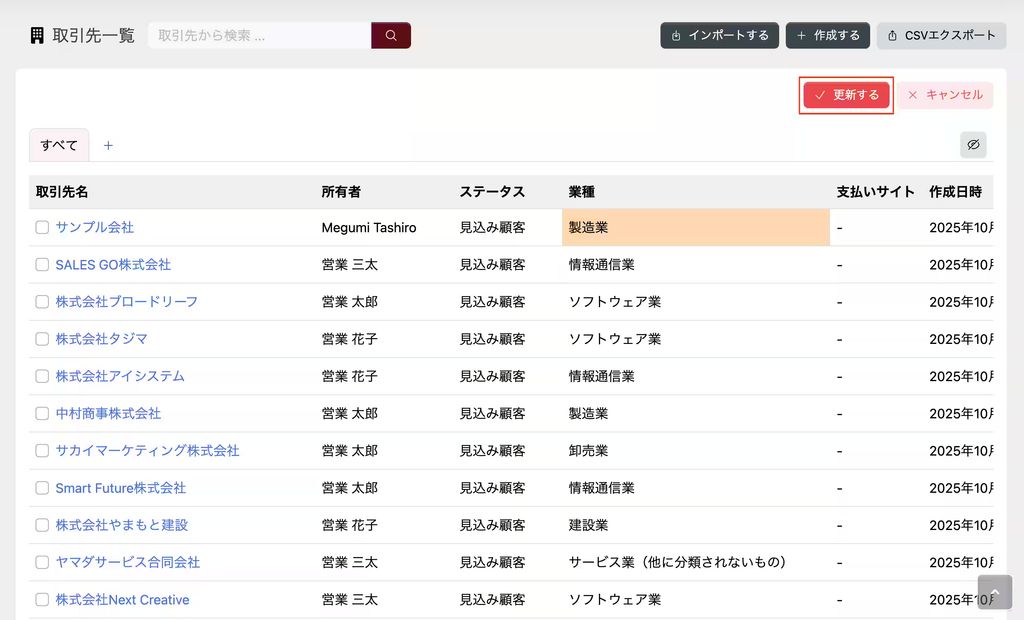Click the search magnifier button
The width and height of the screenshot is (1024, 620).
tap(391, 35)
